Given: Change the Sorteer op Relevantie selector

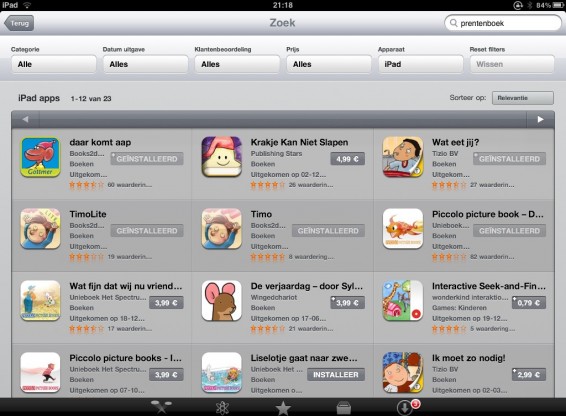Looking at the screenshot, I should click(523, 98).
